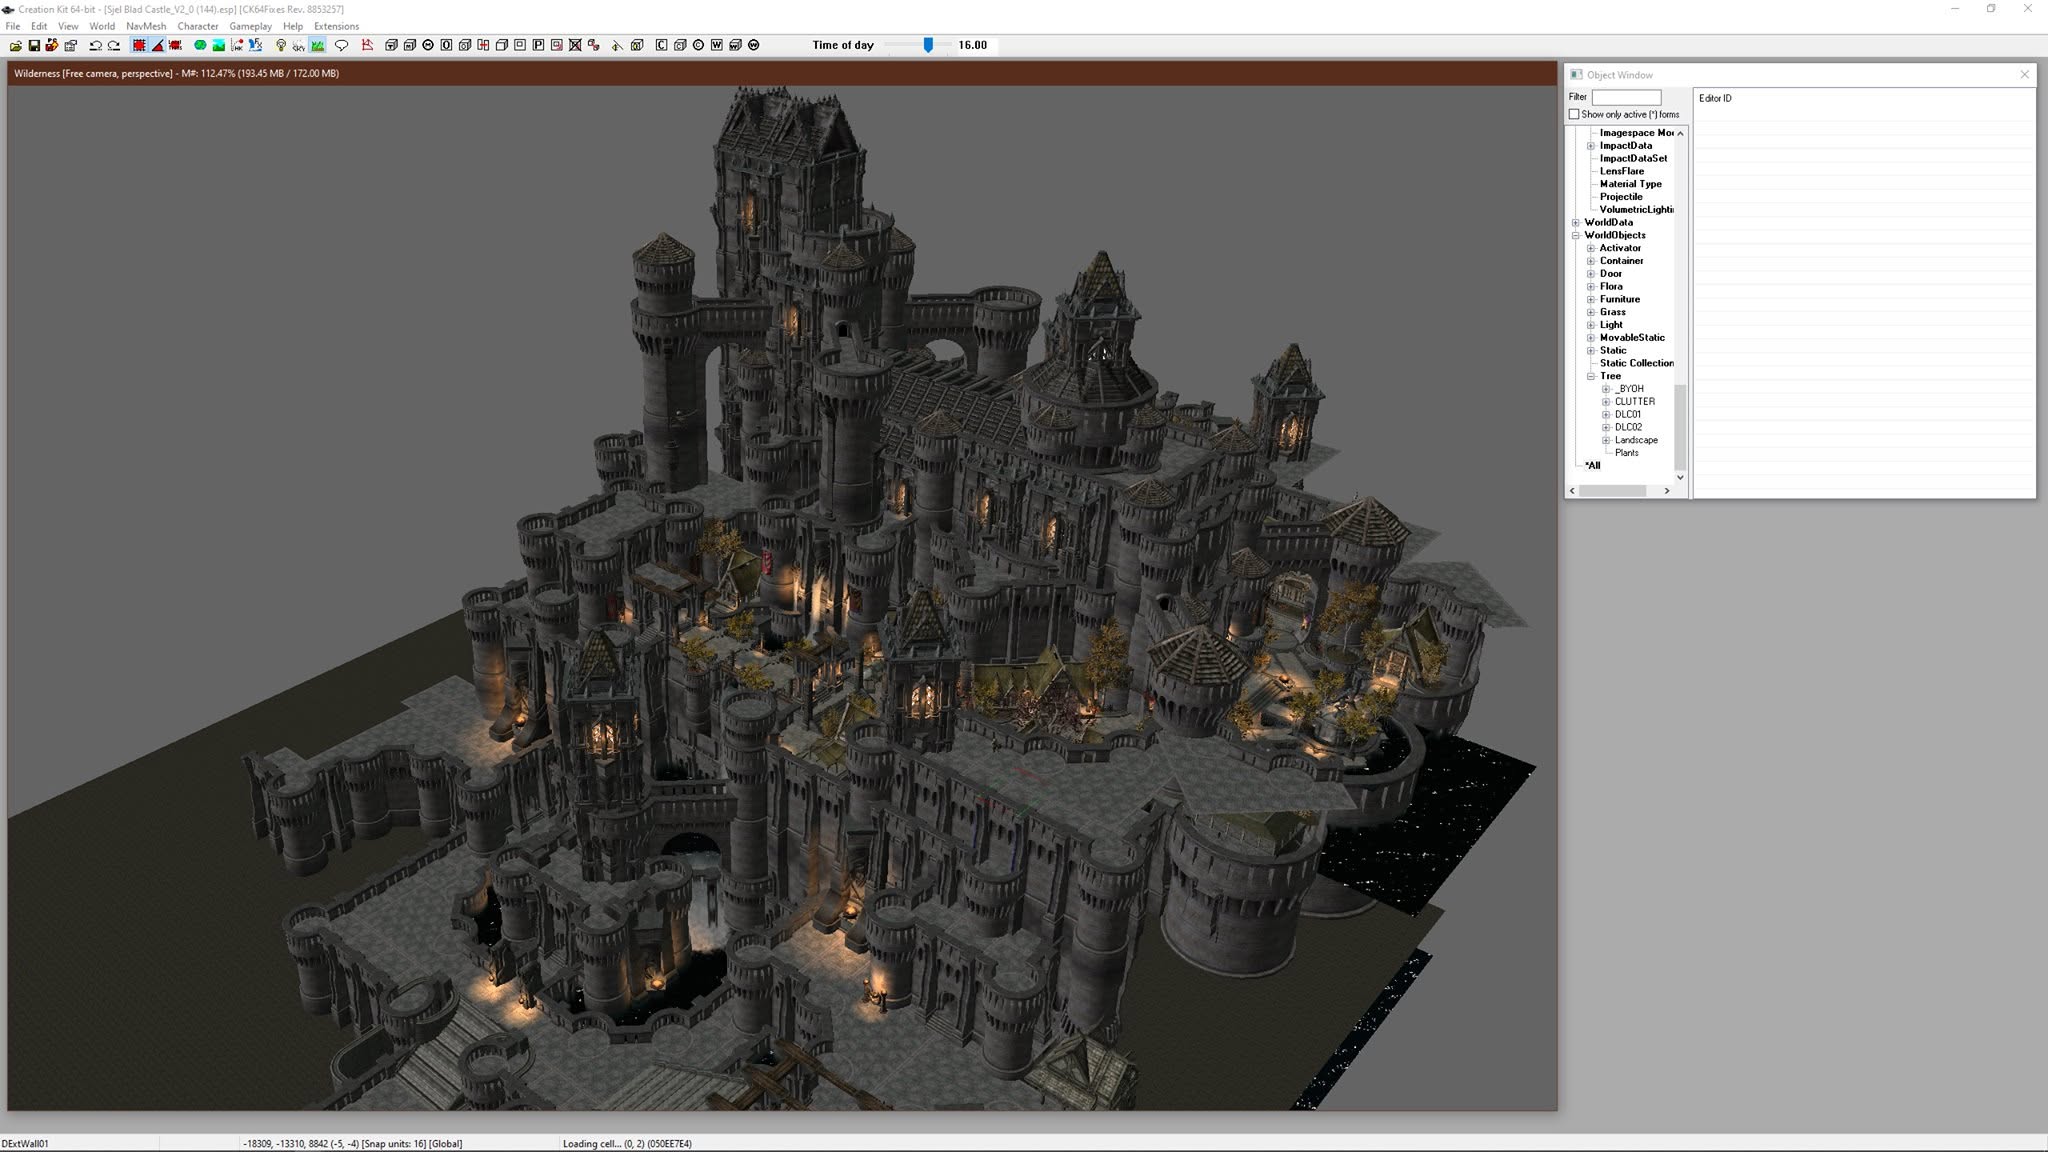
Task: Select the Plants subfolder under Tree
Action: click(x=1627, y=453)
